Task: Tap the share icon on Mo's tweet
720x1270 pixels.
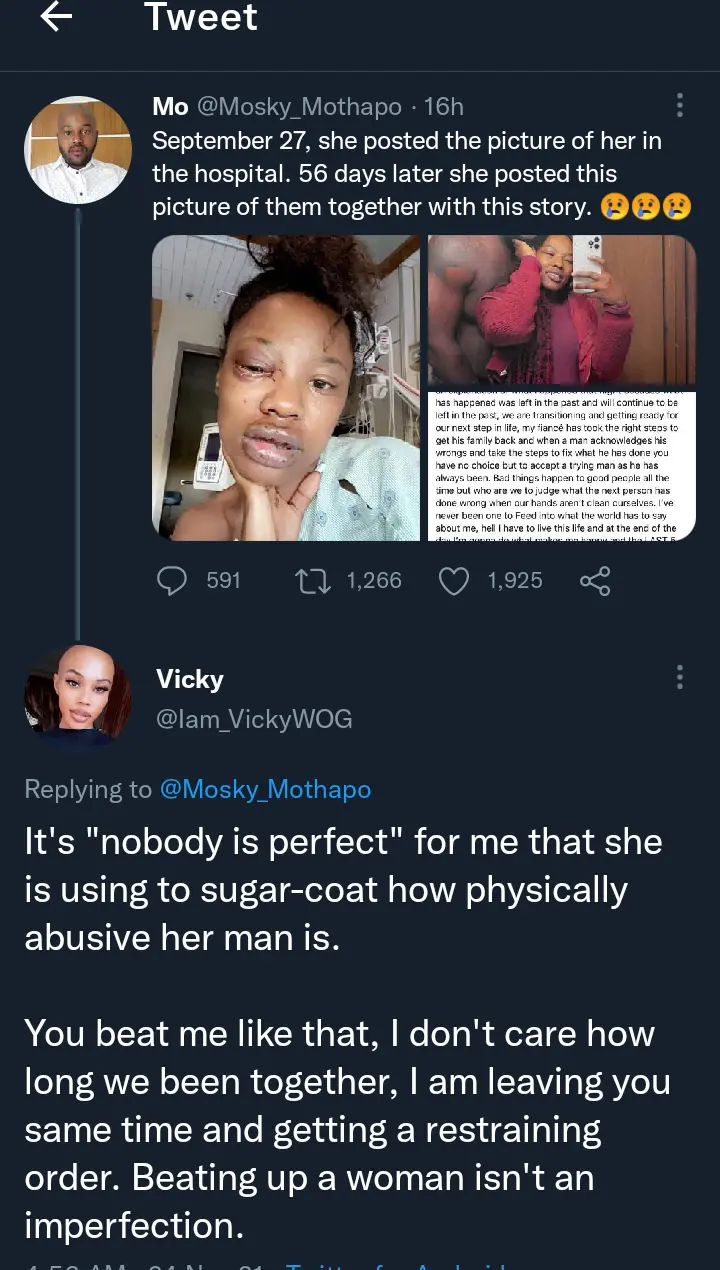Action: click(x=595, y=581)
